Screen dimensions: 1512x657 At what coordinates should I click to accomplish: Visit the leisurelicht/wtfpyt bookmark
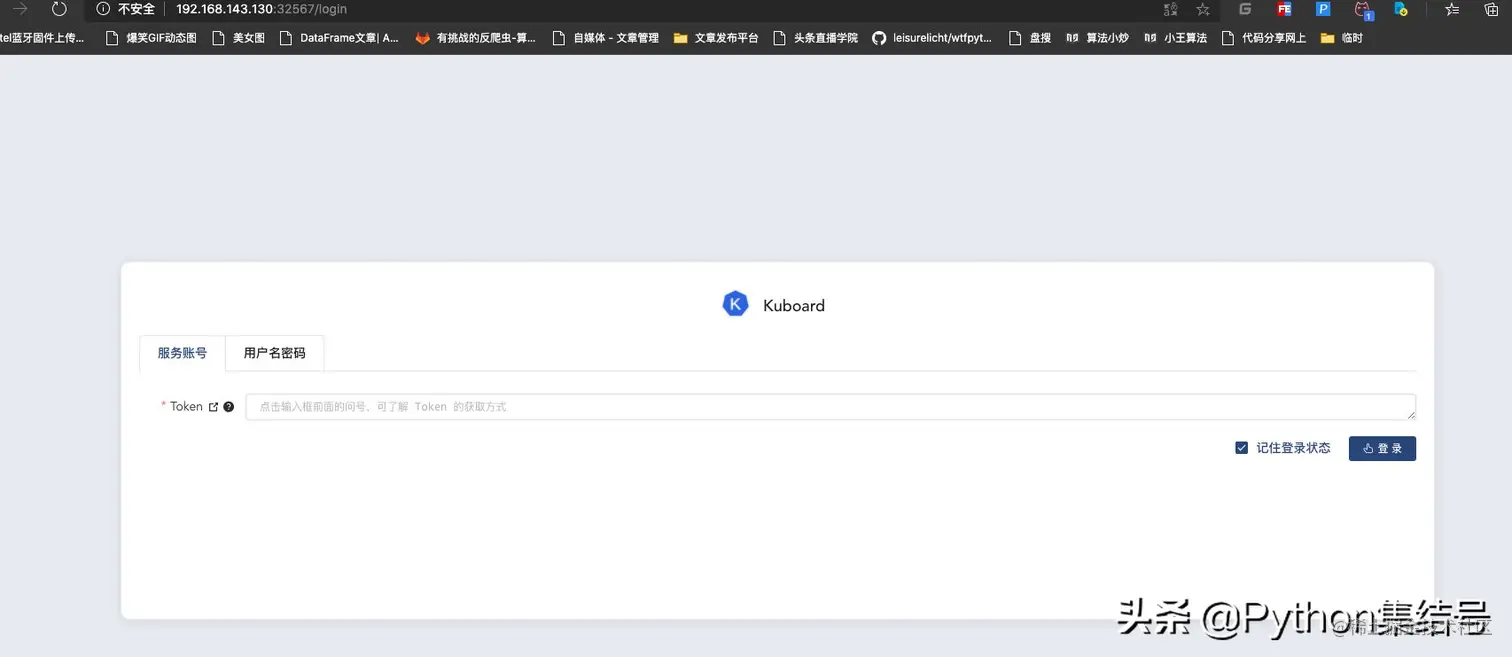[941, 38]
